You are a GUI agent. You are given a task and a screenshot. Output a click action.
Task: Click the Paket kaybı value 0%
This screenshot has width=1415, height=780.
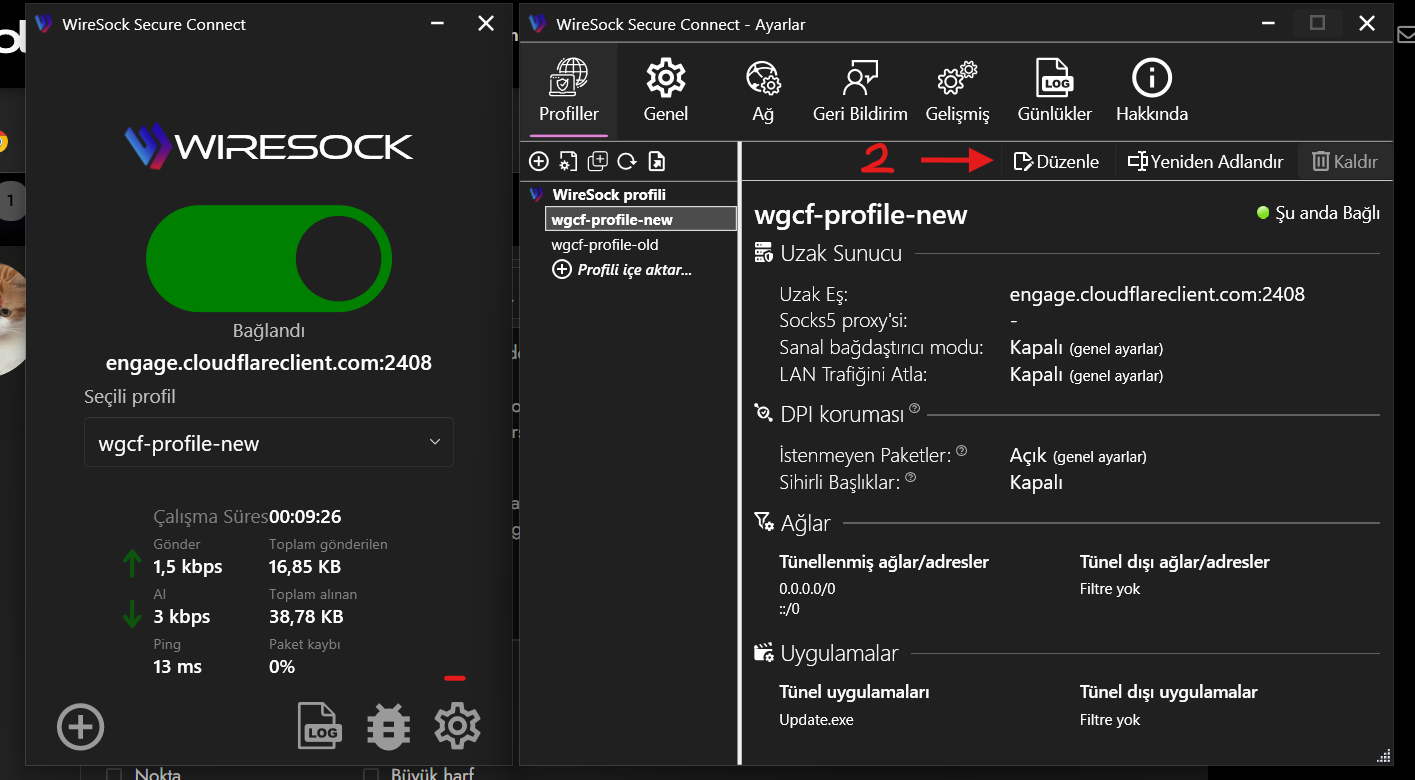point(282,667)
